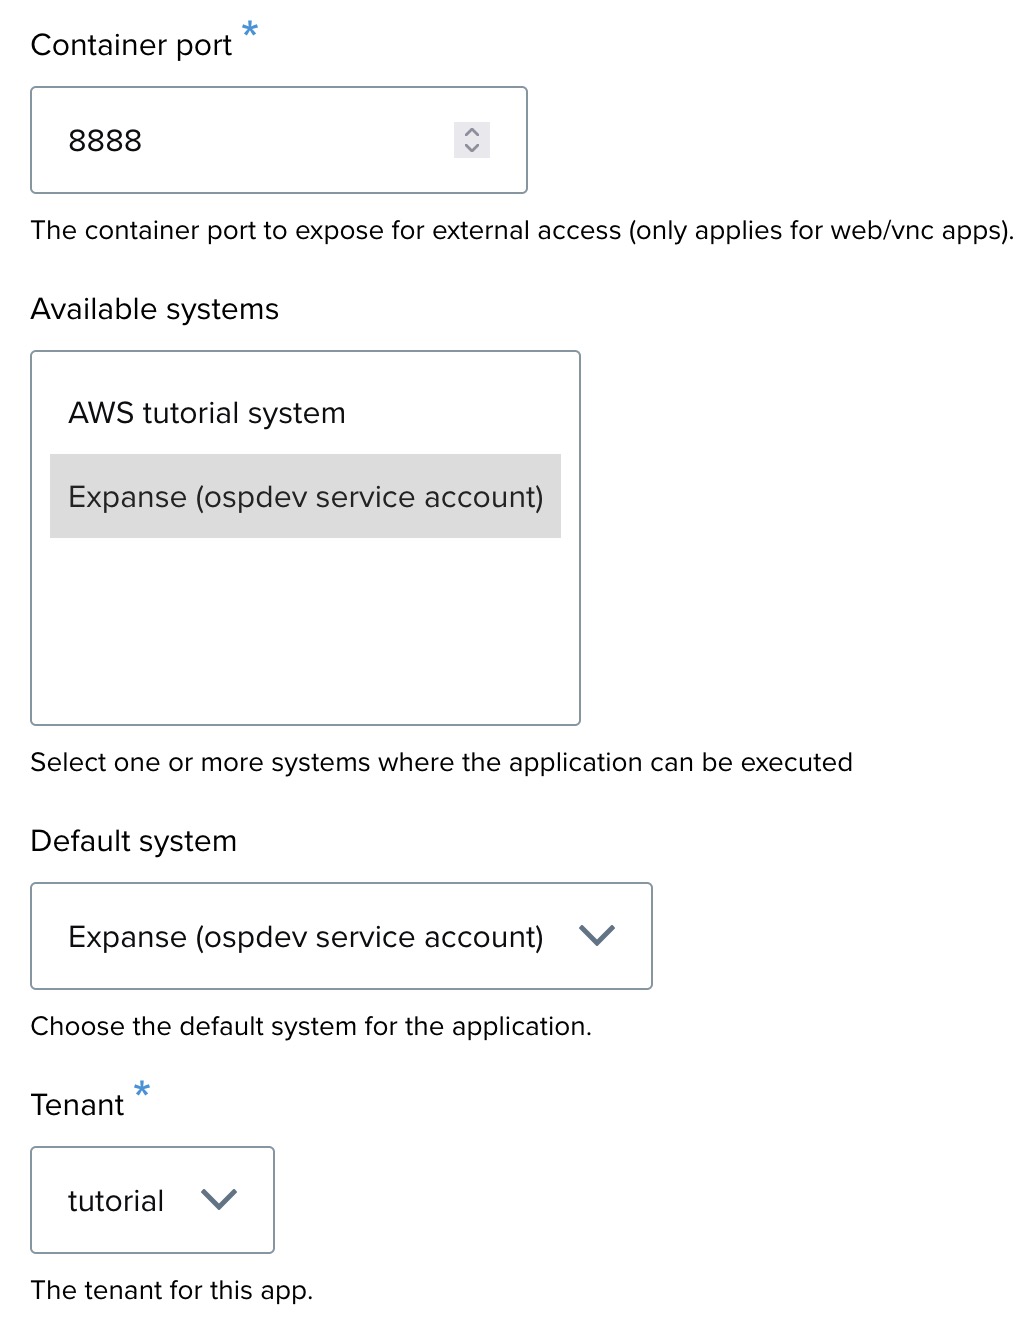
Task: Click the 'Select one or more systems' help text
Action: click(441, 762)
